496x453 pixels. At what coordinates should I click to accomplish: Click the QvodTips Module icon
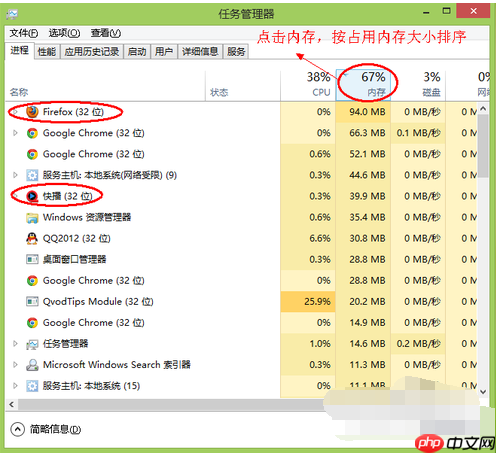click(32, 302)
